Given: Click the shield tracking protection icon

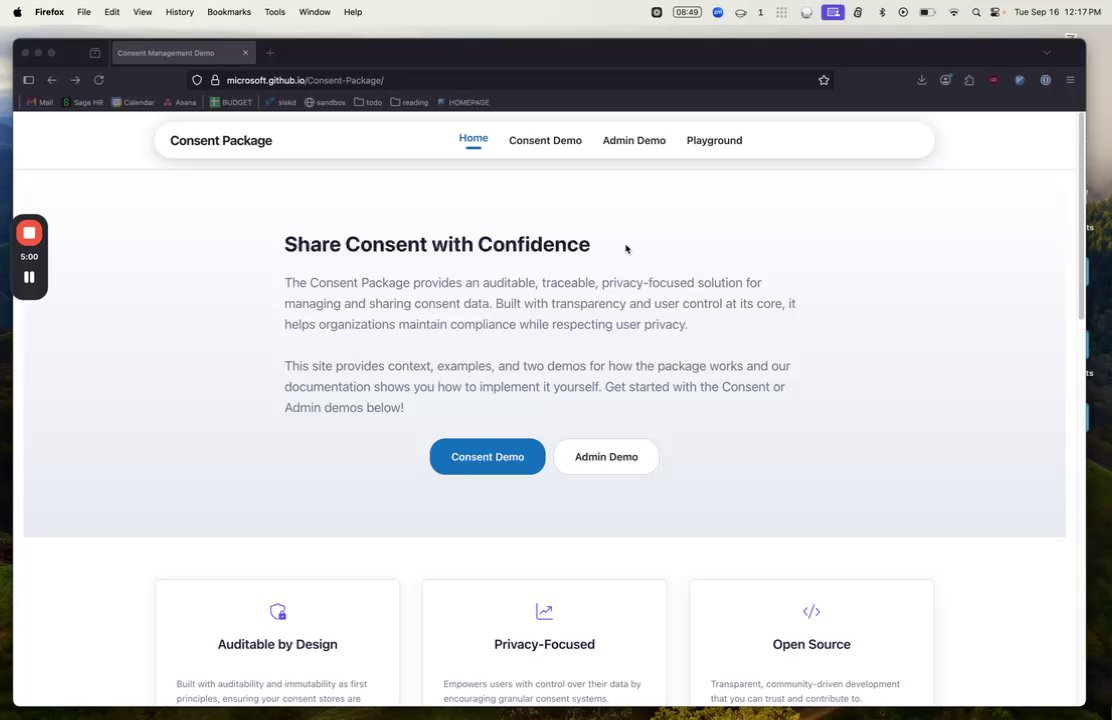Looking at the screenshot, I should coord(197,80).
